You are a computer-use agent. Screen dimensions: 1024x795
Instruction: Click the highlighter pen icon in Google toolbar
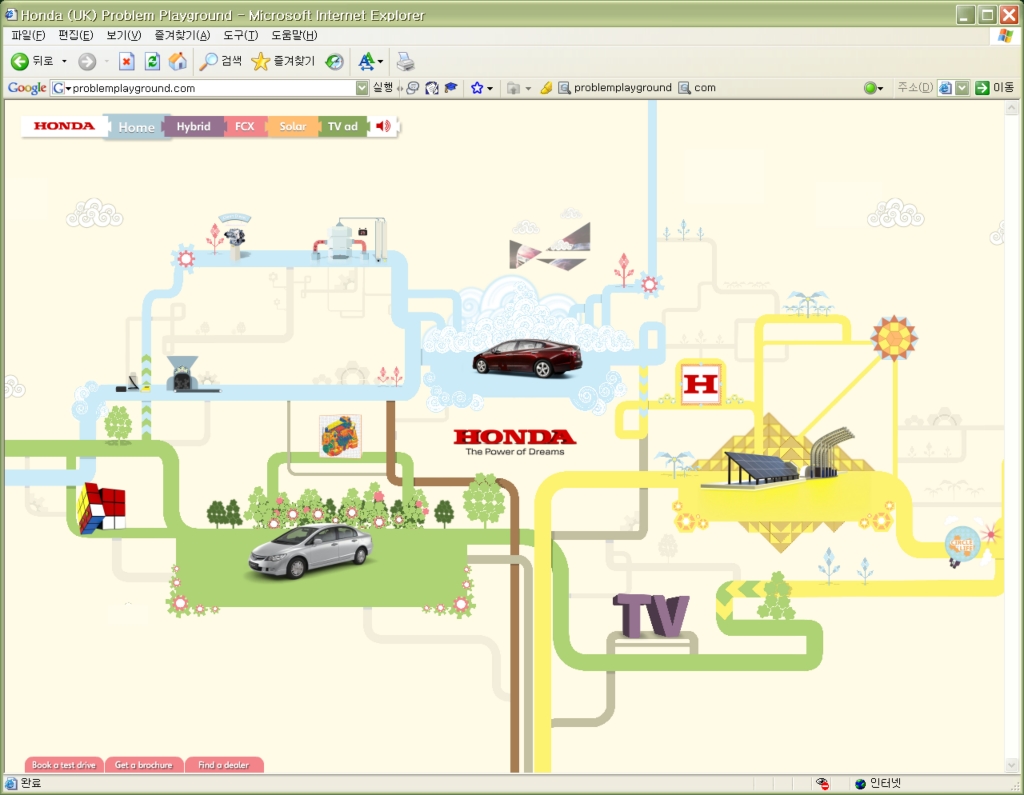pos(547,88)
